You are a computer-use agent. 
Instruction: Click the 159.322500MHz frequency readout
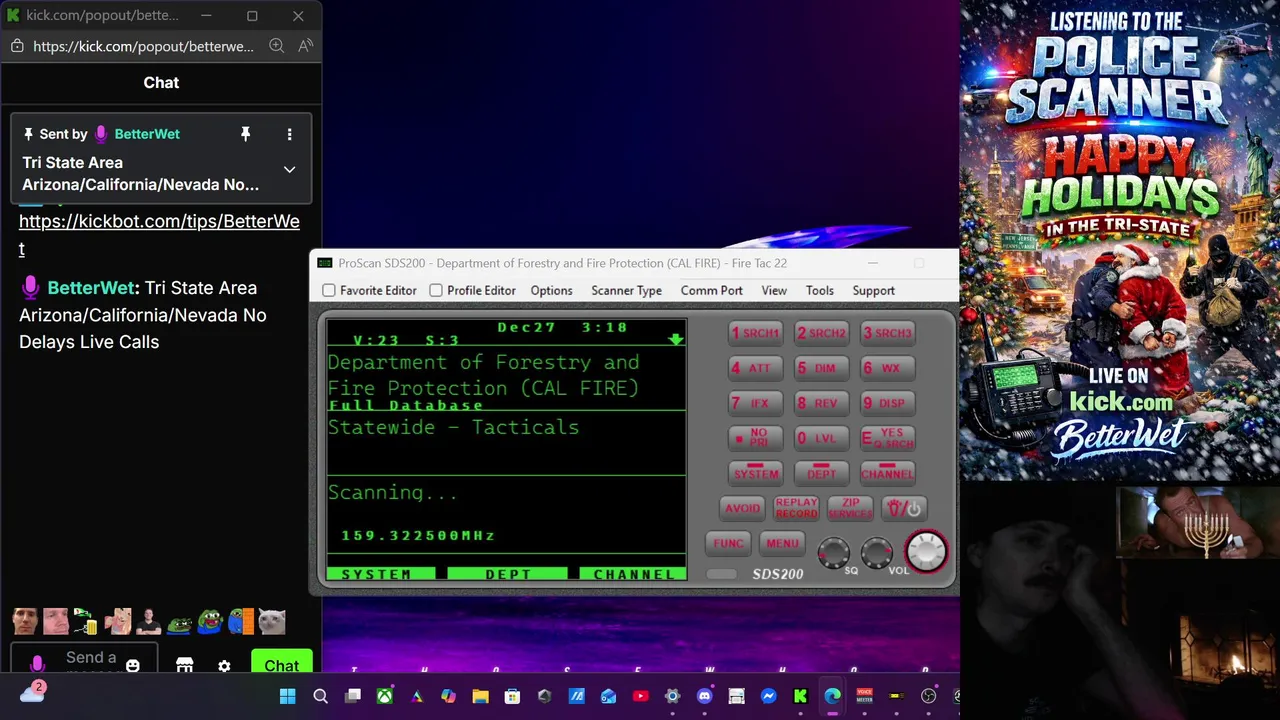click(418, 536)
